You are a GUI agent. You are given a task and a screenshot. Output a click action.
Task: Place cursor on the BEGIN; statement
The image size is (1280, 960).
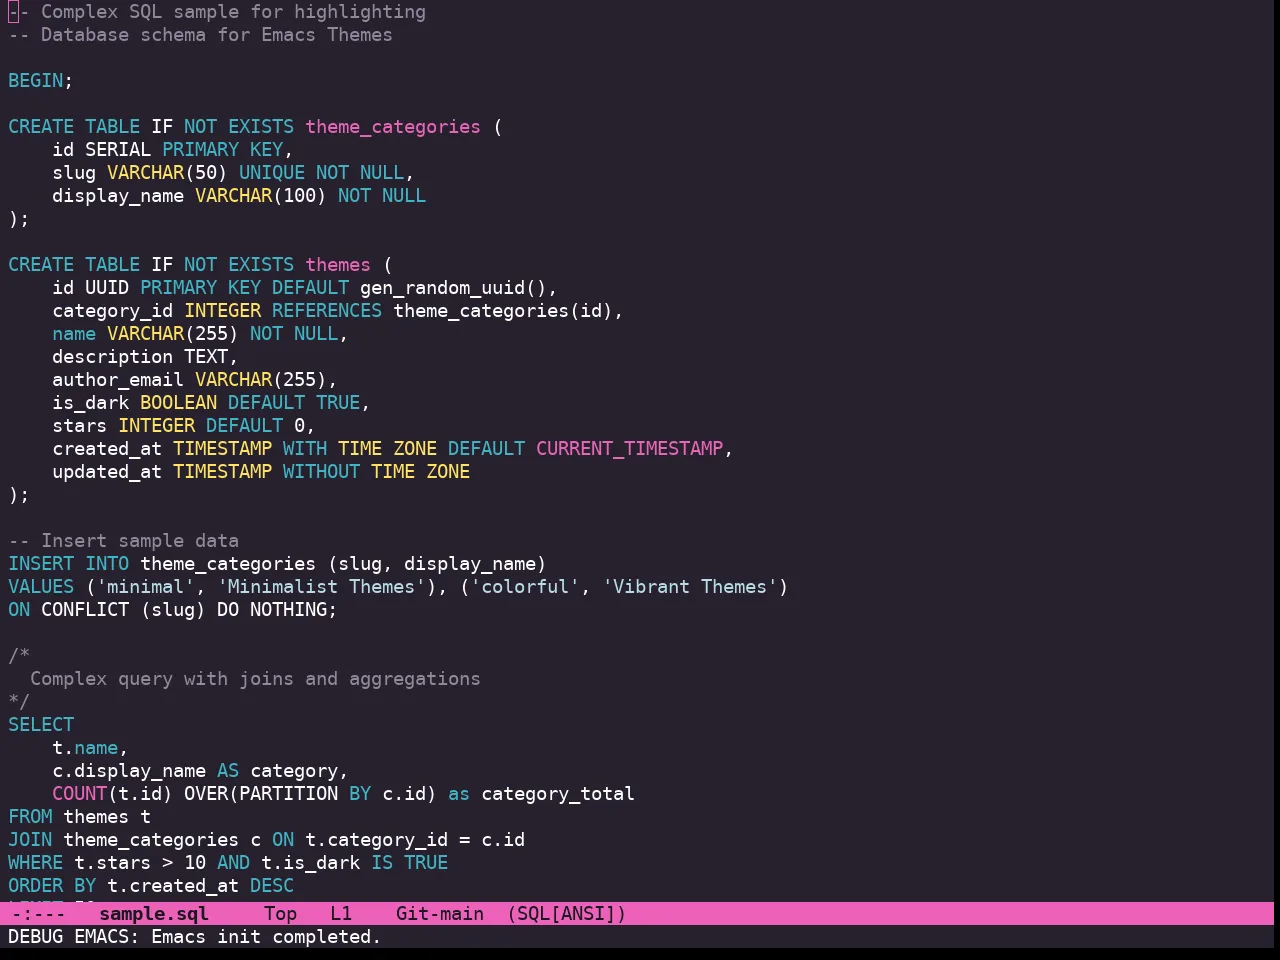click(x=41, y=81)
